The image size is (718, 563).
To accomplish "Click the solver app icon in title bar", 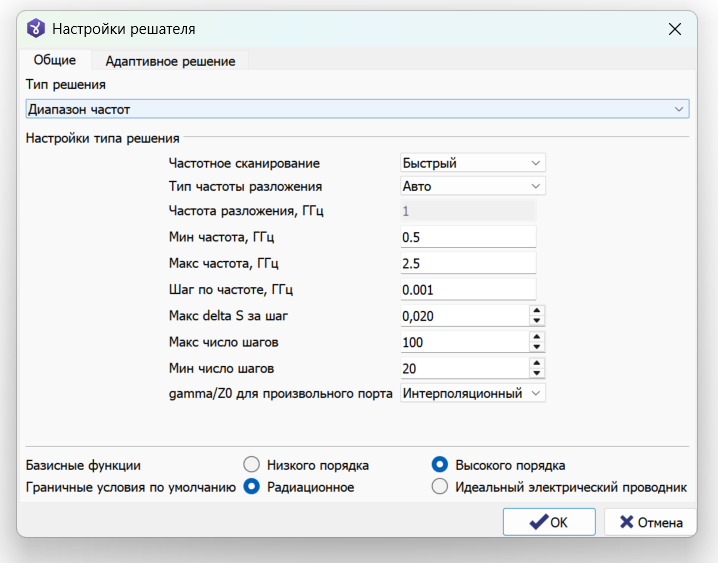I will (x=36, y=28).
